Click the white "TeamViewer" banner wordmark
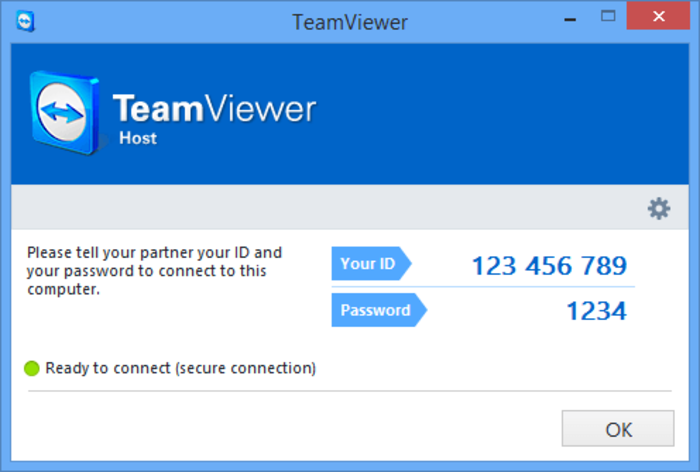Screen dimensions: 700x472 click(214, 109)
